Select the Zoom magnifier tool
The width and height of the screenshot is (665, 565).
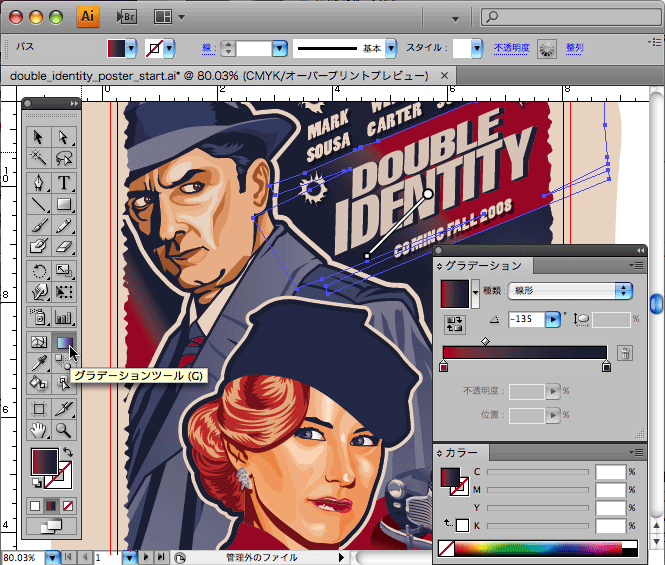click(64, 430)
